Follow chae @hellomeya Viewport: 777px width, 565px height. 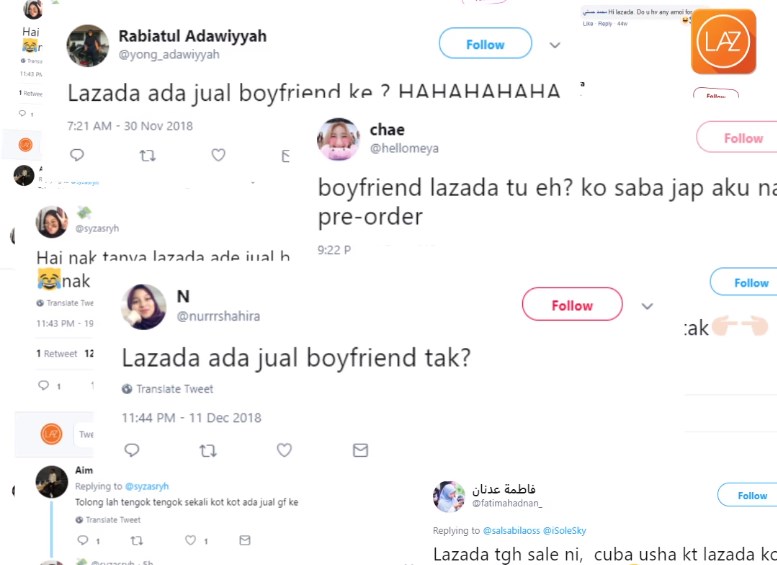pyautogui.click(x=738, y=138)
